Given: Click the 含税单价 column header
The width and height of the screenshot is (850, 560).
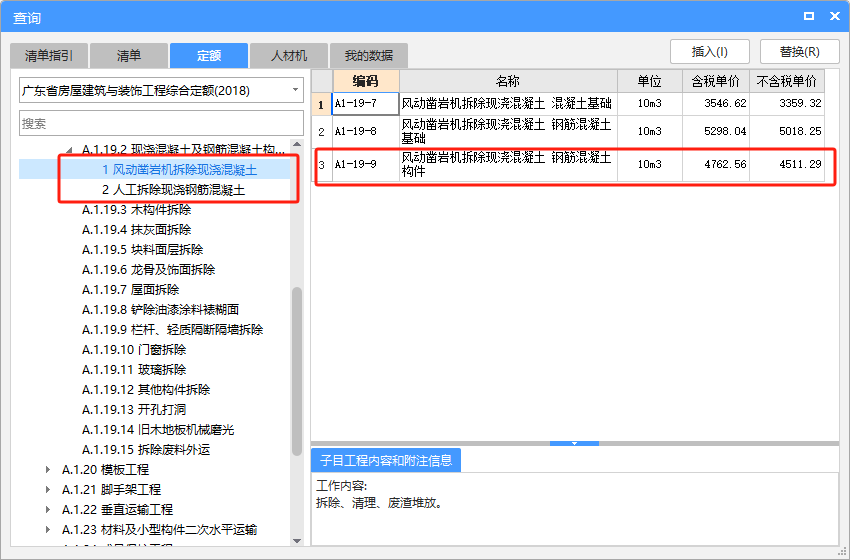Looking at the screenshot, I should point(716,81).
